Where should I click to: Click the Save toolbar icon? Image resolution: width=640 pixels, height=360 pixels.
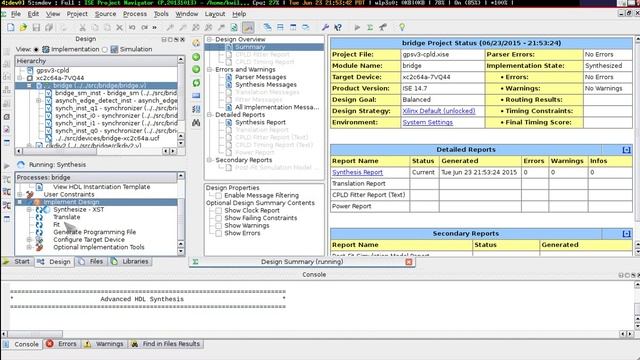[36, 27]
